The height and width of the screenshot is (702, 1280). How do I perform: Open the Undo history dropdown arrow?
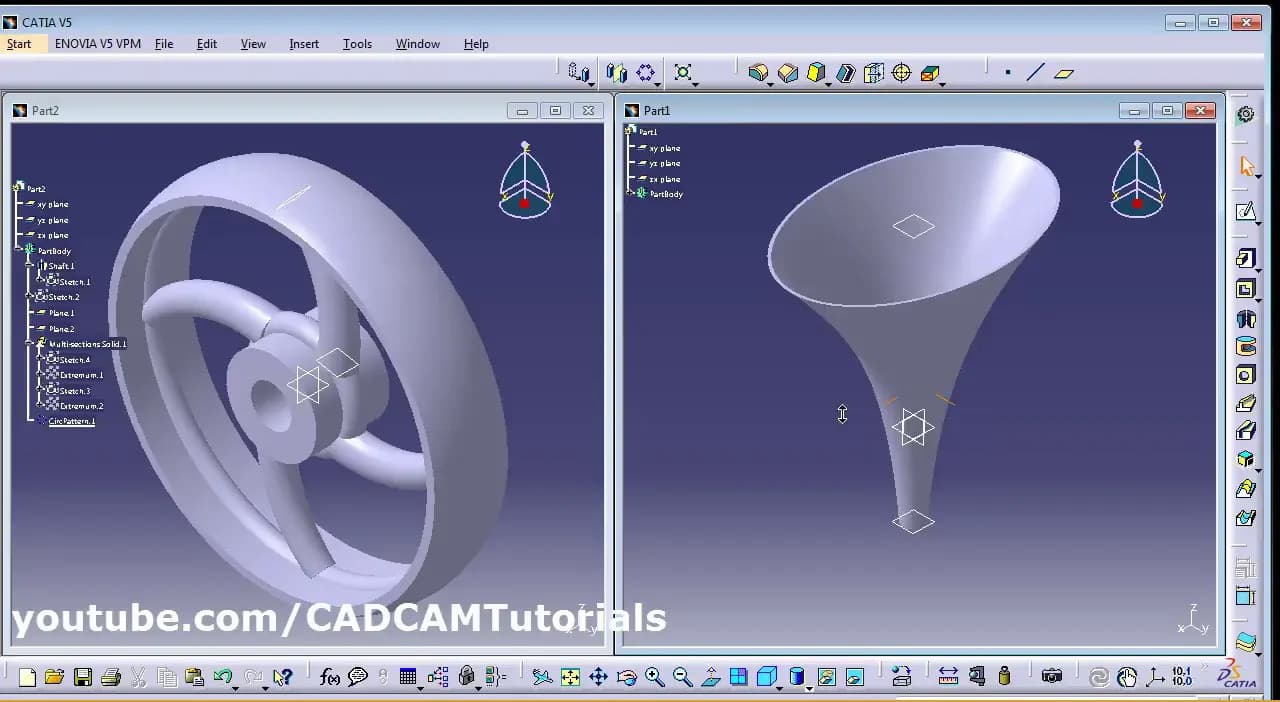click(235, 687)
